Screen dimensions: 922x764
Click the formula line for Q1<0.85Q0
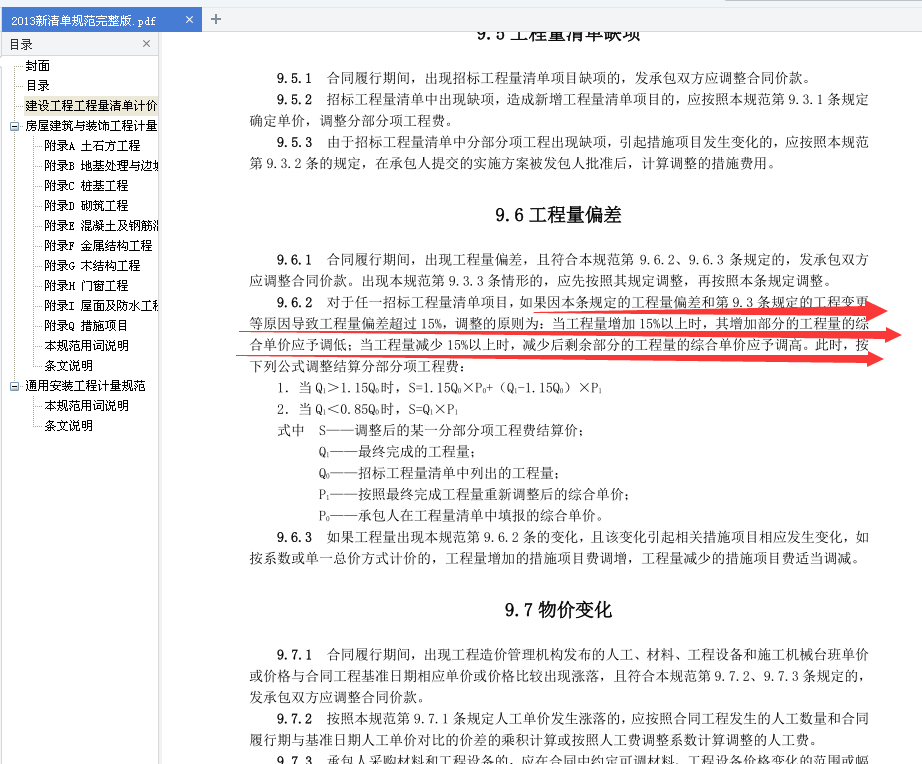coord(368,409)
